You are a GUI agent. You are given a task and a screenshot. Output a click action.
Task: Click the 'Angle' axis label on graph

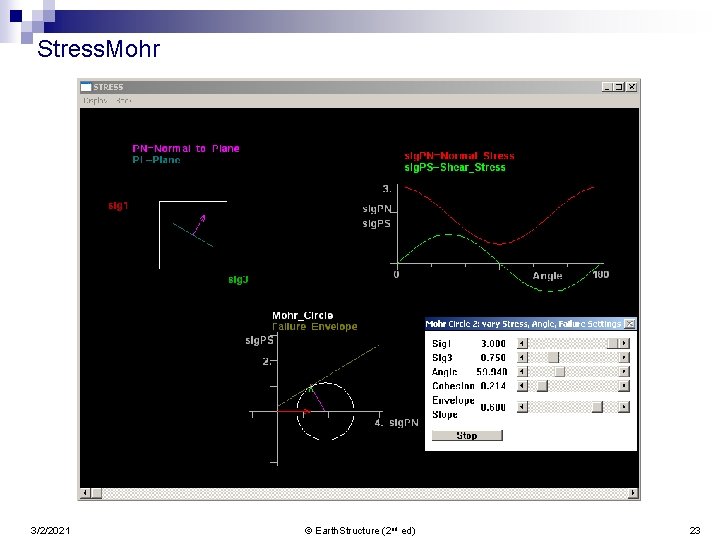[547, 276]
